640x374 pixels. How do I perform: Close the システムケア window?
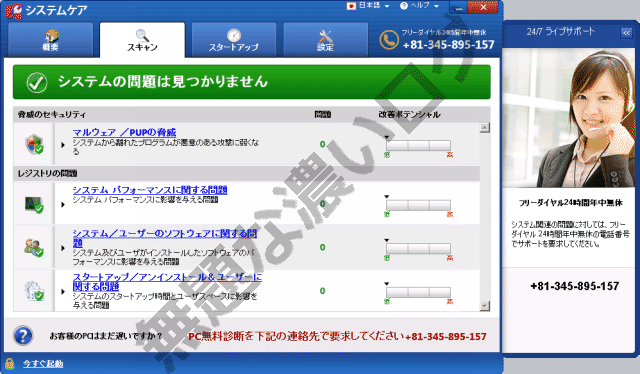pyautogui.click(x=483, y=7)
